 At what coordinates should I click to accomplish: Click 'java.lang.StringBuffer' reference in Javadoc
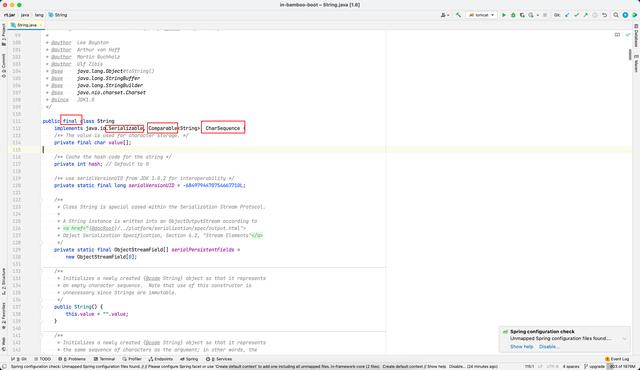(x=108, y=78)
